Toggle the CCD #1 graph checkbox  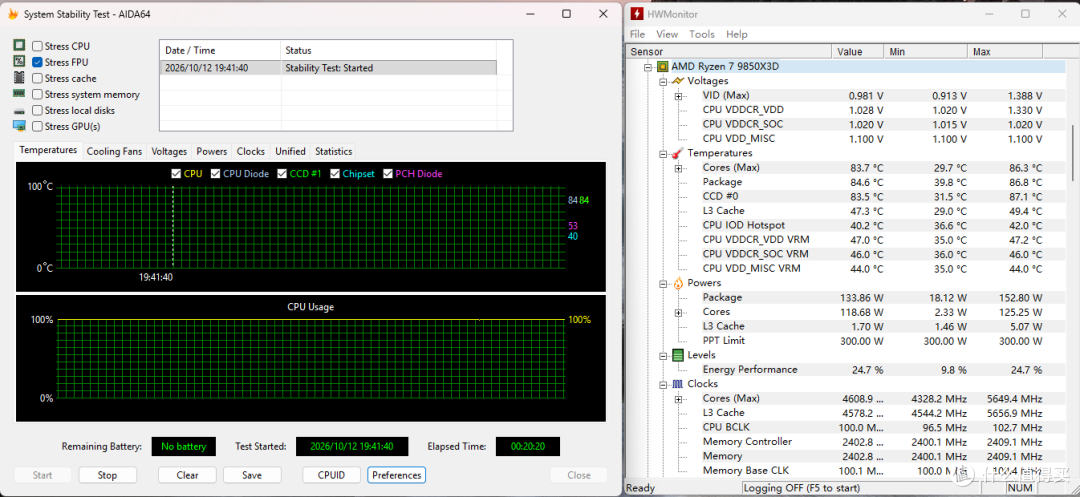(282, 173)
